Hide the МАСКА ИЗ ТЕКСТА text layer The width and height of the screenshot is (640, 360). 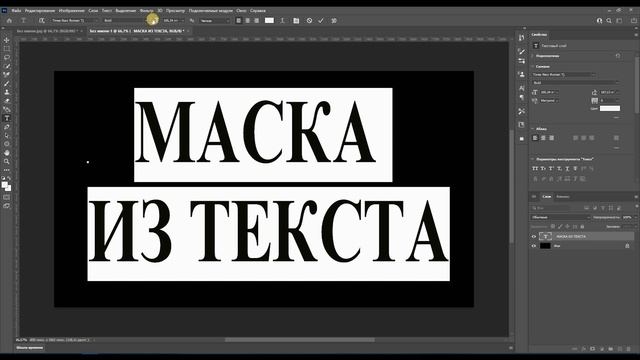(533, 236)
